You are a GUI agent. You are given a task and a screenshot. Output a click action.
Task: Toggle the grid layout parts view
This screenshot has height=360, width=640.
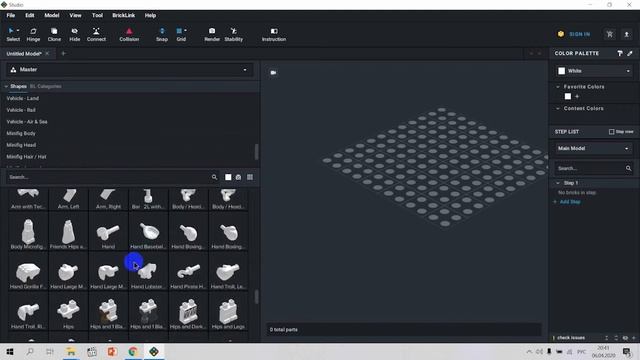click(250, 177)
